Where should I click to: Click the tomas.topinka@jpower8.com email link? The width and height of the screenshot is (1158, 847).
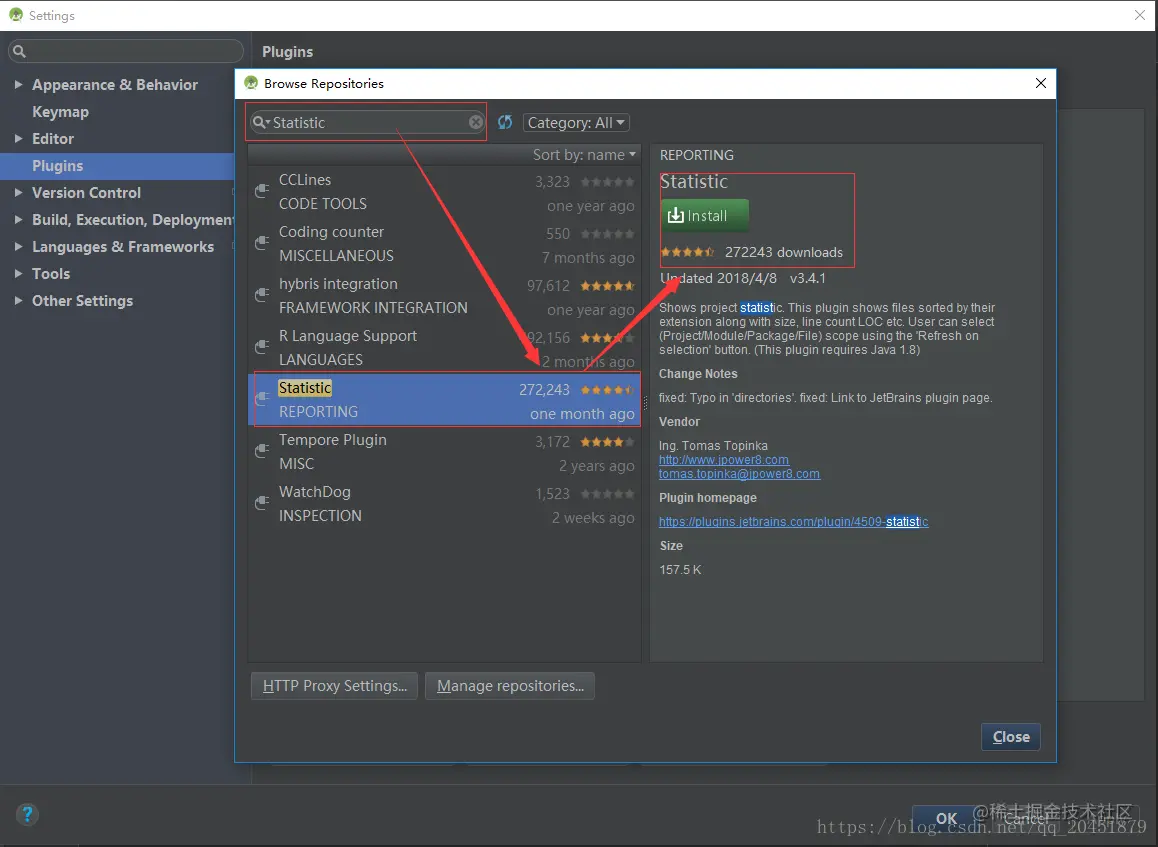click(x=739, y=473)
